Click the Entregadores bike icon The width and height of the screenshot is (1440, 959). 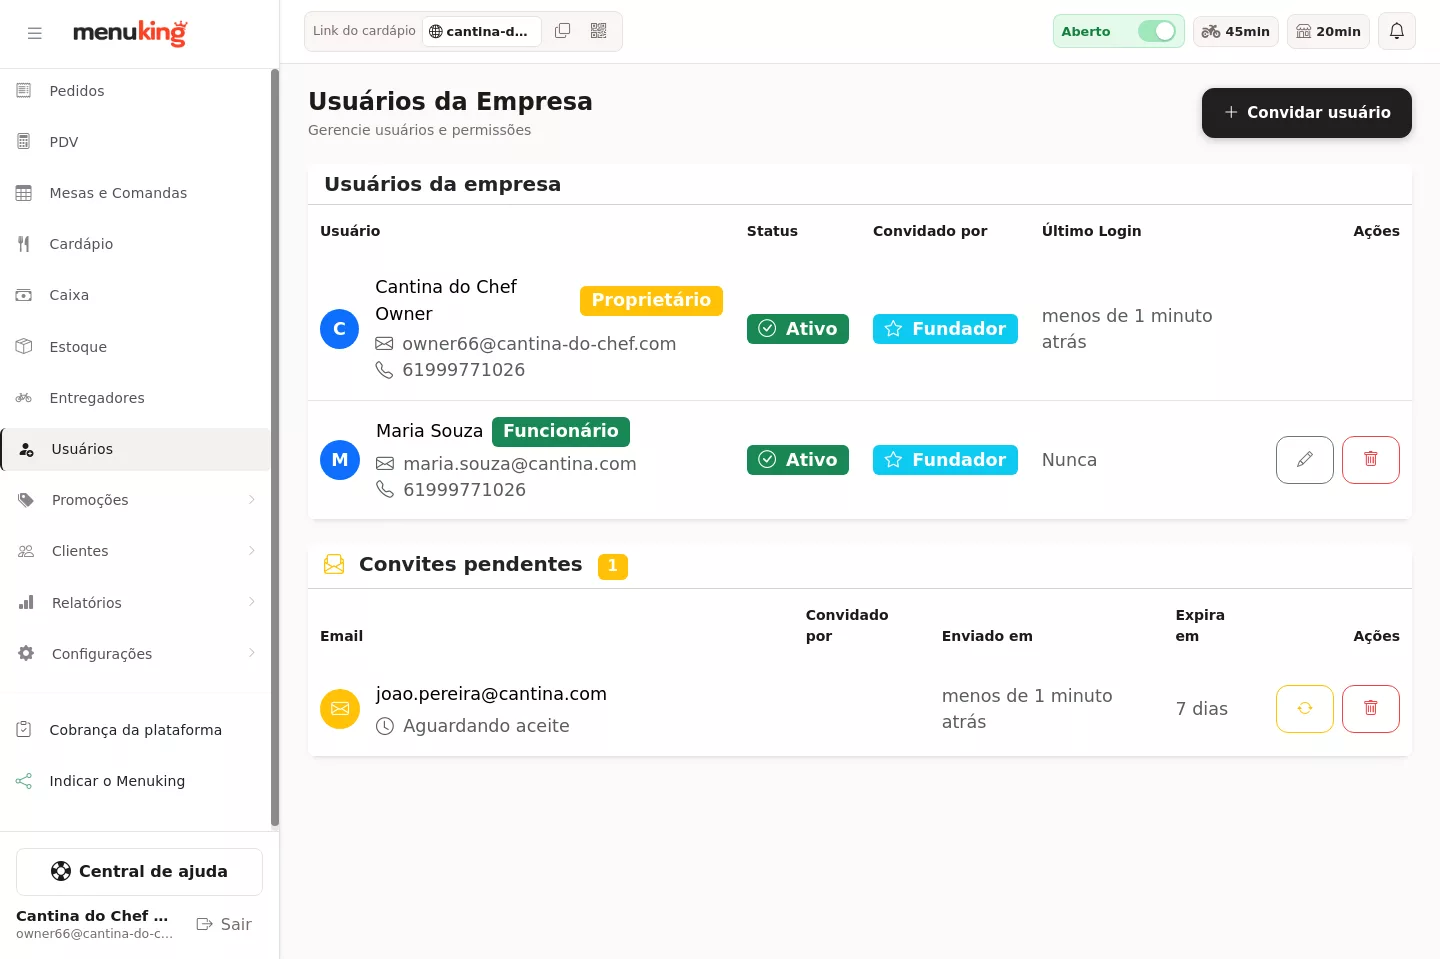tap(24, 398)
